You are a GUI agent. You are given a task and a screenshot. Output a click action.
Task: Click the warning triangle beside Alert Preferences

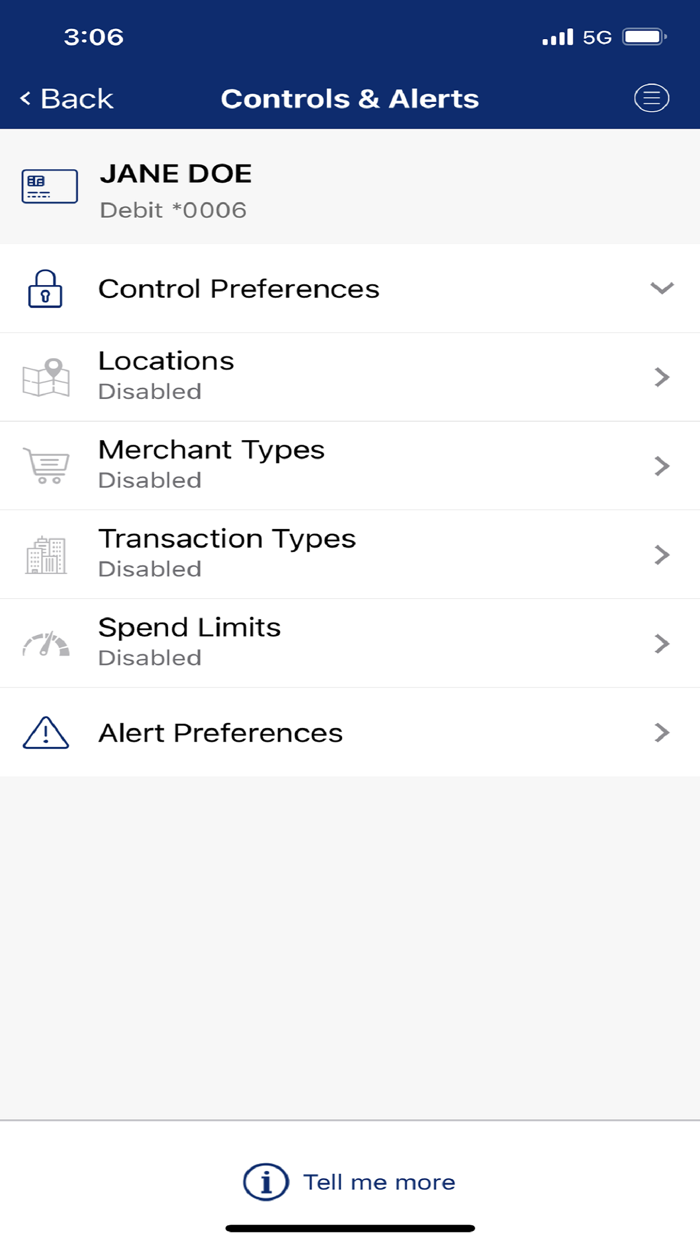45,732
